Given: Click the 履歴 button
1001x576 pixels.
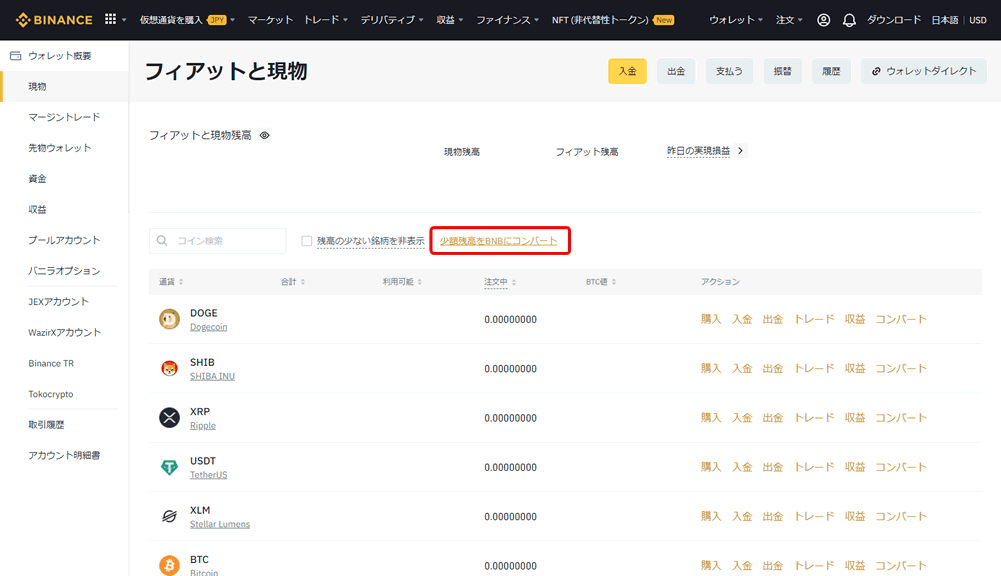Looking at the screenshot, I should click(831, 71).
